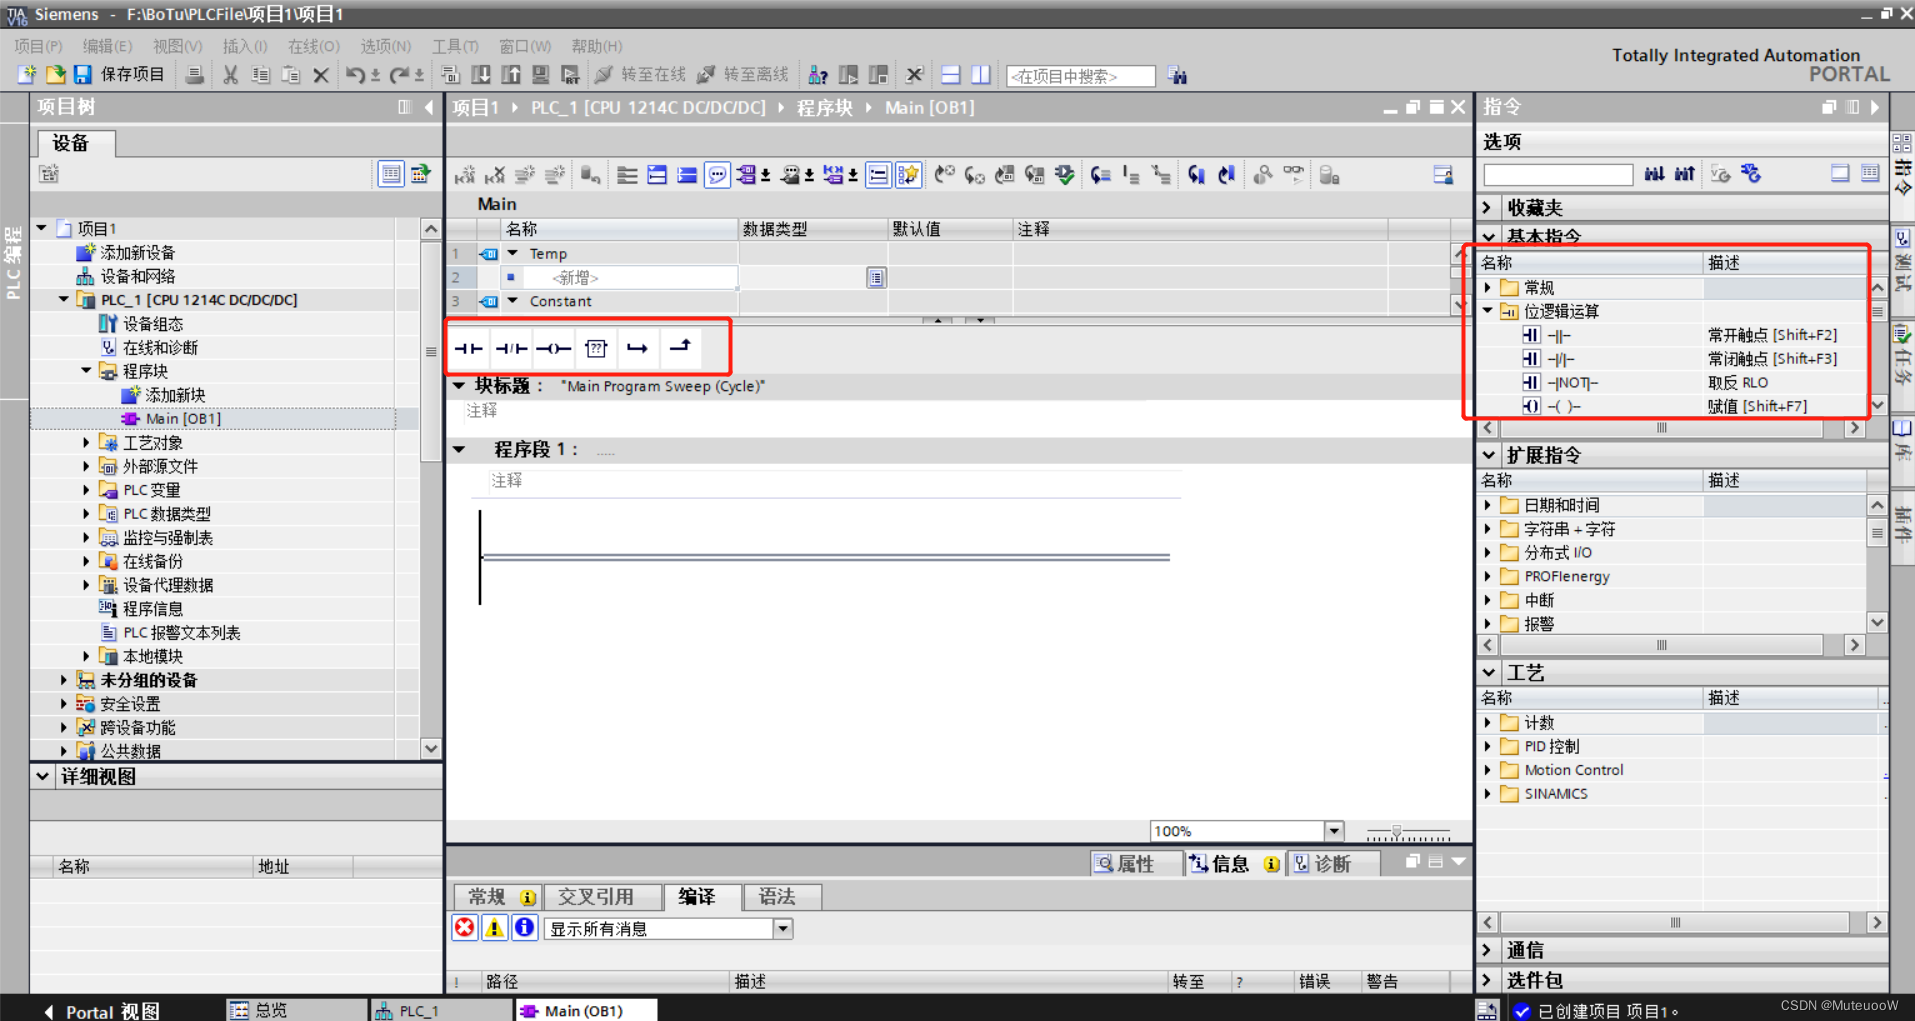Toggle the information message filter
This screenshot has width=1915, height=1021.
[x=524, y=928]
